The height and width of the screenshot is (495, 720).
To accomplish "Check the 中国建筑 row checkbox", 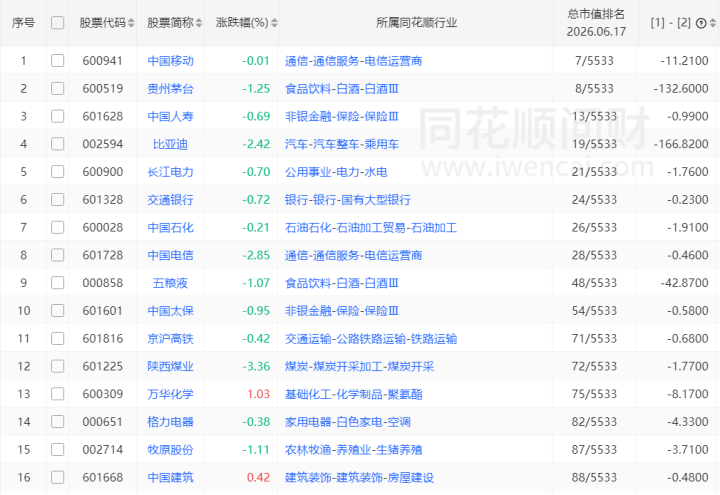I will click(57, 478).
